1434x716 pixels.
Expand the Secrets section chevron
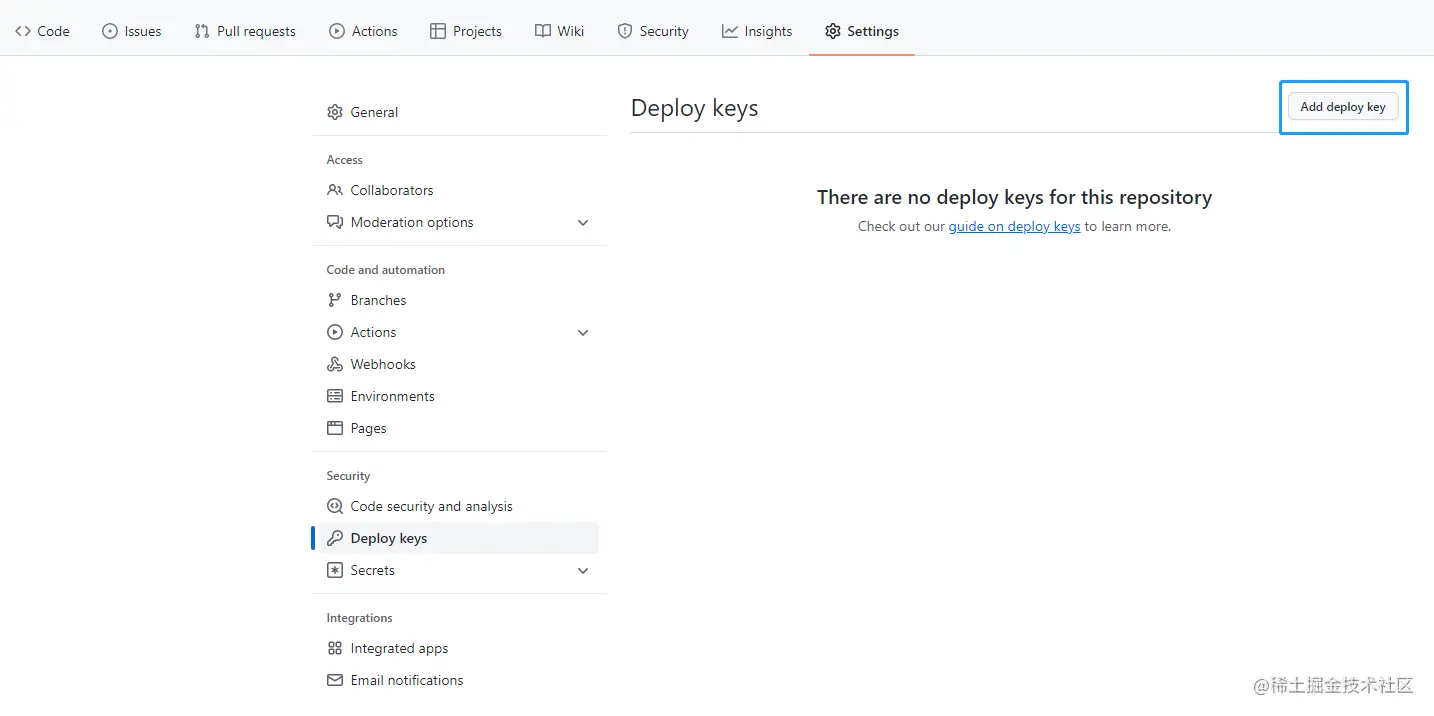pyautogui.click(x=583, y=570)
